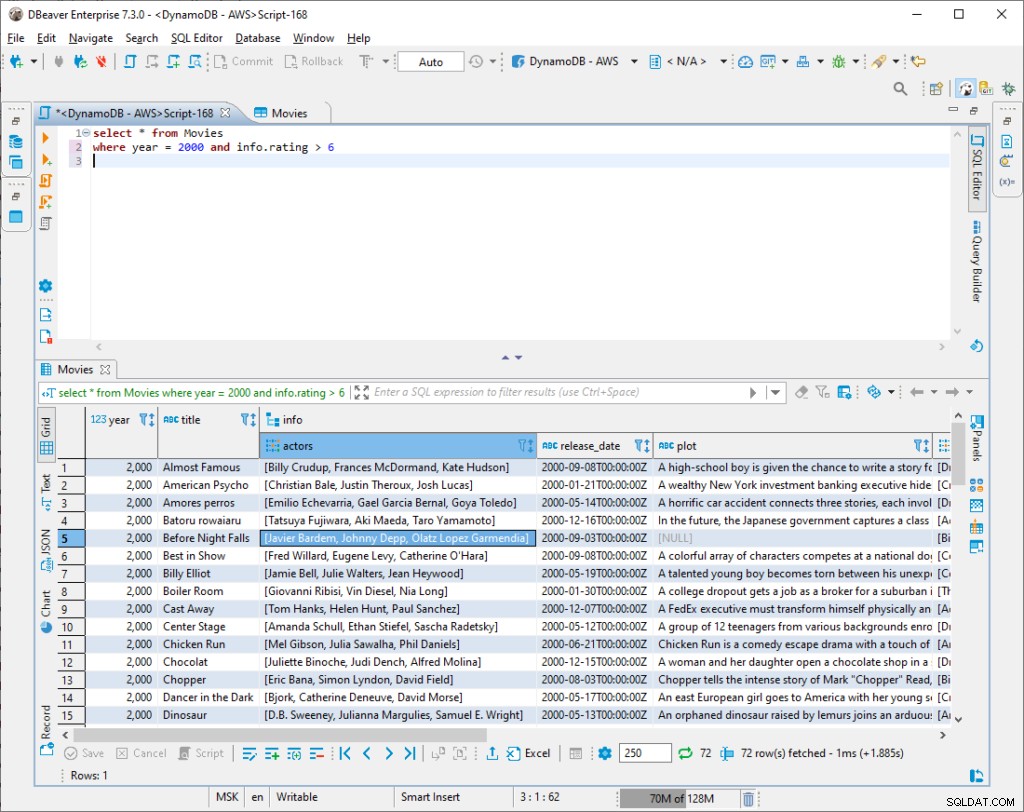
Task: Click the Commit button
Action: coord(244,61)
